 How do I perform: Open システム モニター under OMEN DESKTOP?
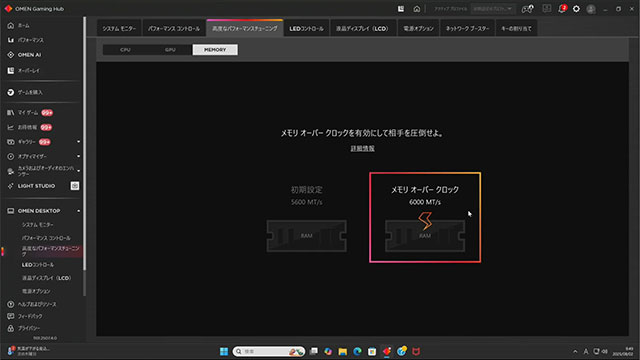pyautogui.click(x=38, y=225)
